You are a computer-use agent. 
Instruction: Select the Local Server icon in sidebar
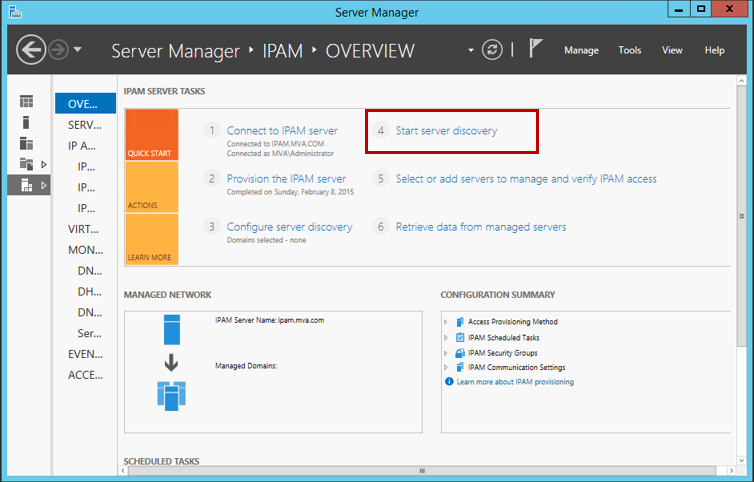tap(26, 122)
